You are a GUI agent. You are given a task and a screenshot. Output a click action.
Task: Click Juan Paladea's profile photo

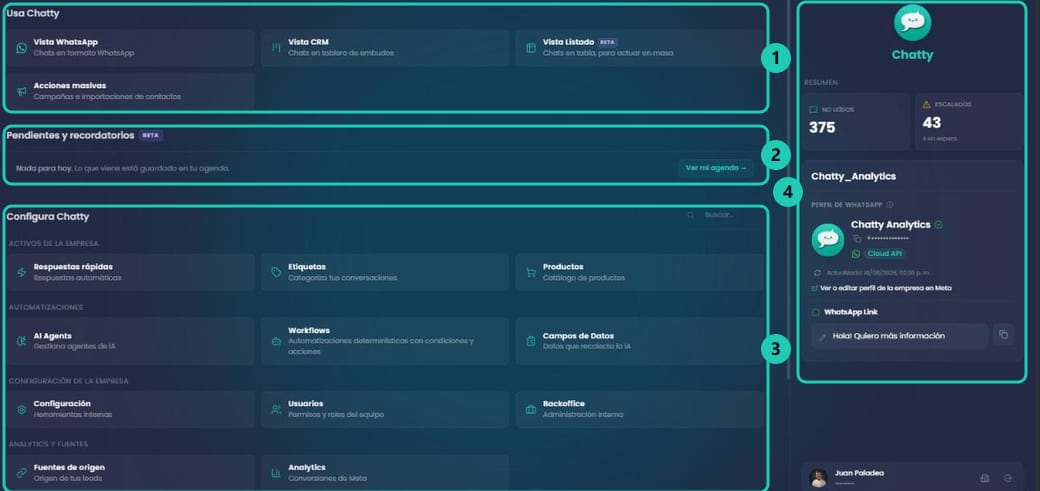coord(818,478)
